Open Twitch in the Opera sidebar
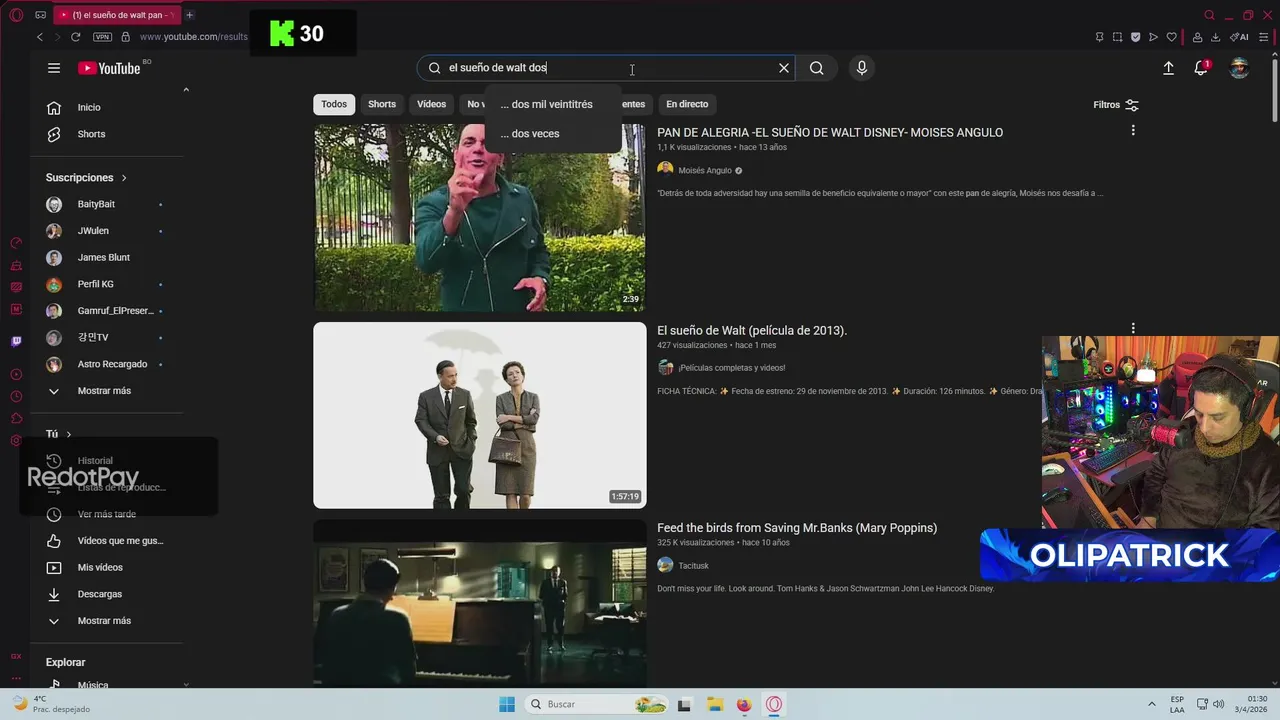 (16, 341)
